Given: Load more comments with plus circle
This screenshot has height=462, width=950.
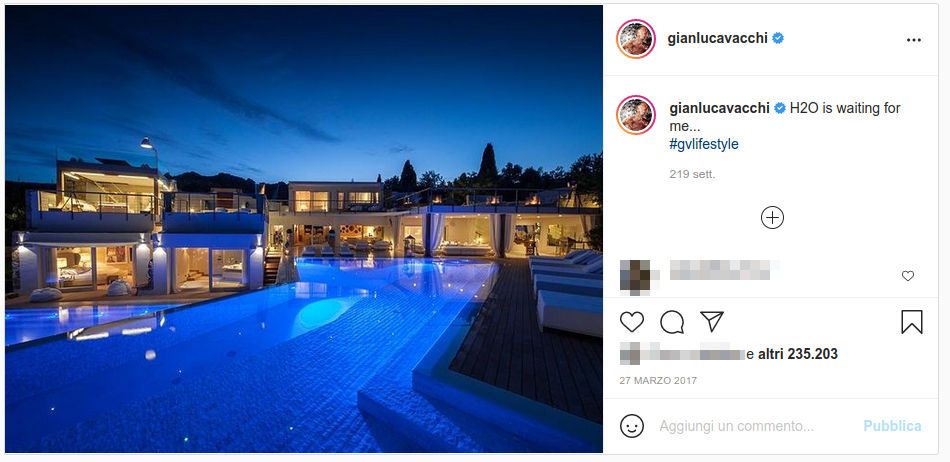Looking at the screenshot, I should point(772,217).
